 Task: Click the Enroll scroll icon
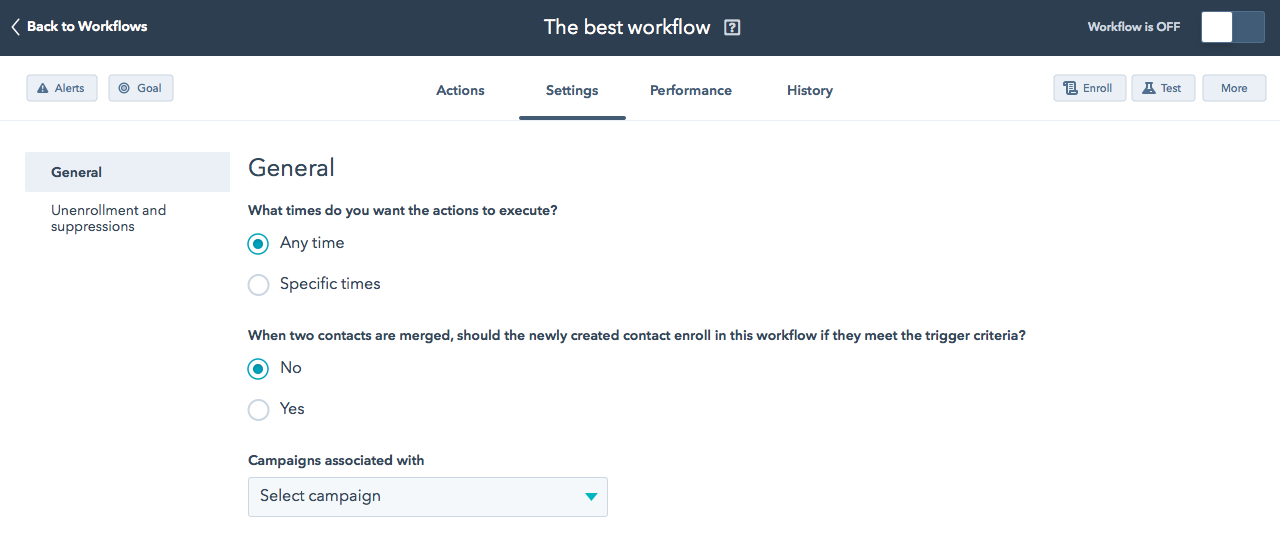(1070, 88)
